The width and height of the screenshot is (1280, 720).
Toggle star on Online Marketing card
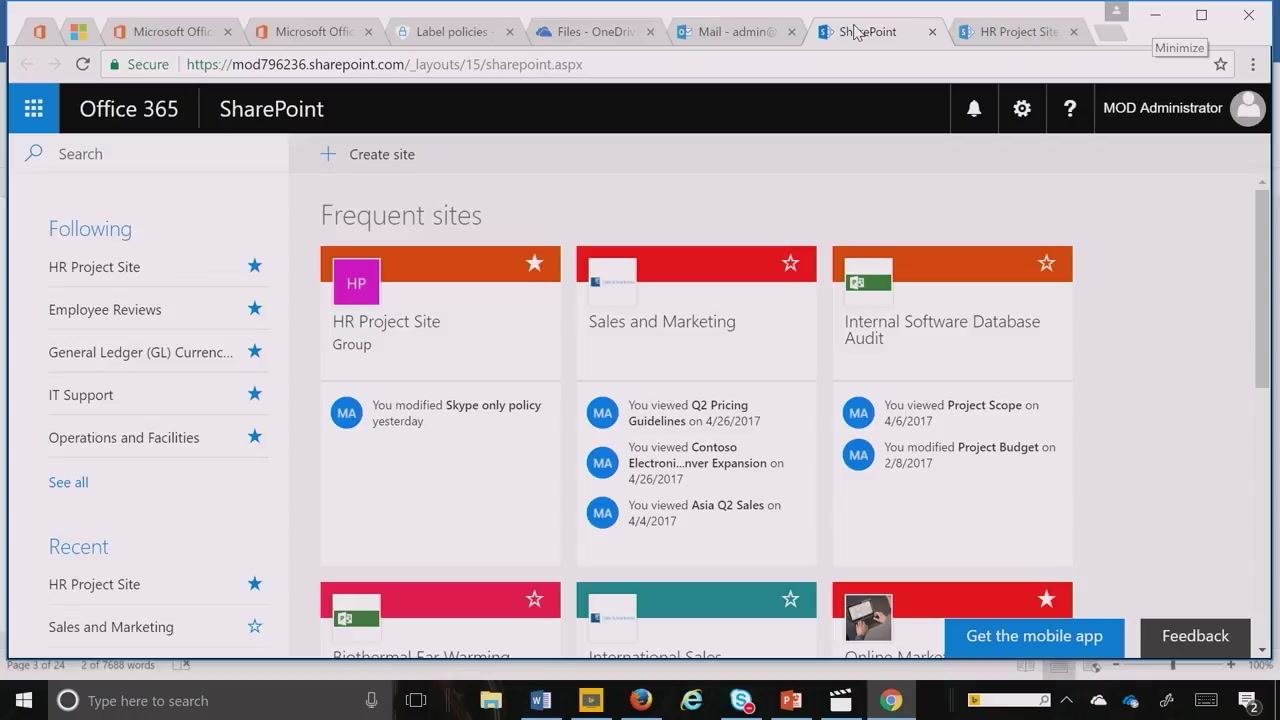click(x=1047, y=599)
